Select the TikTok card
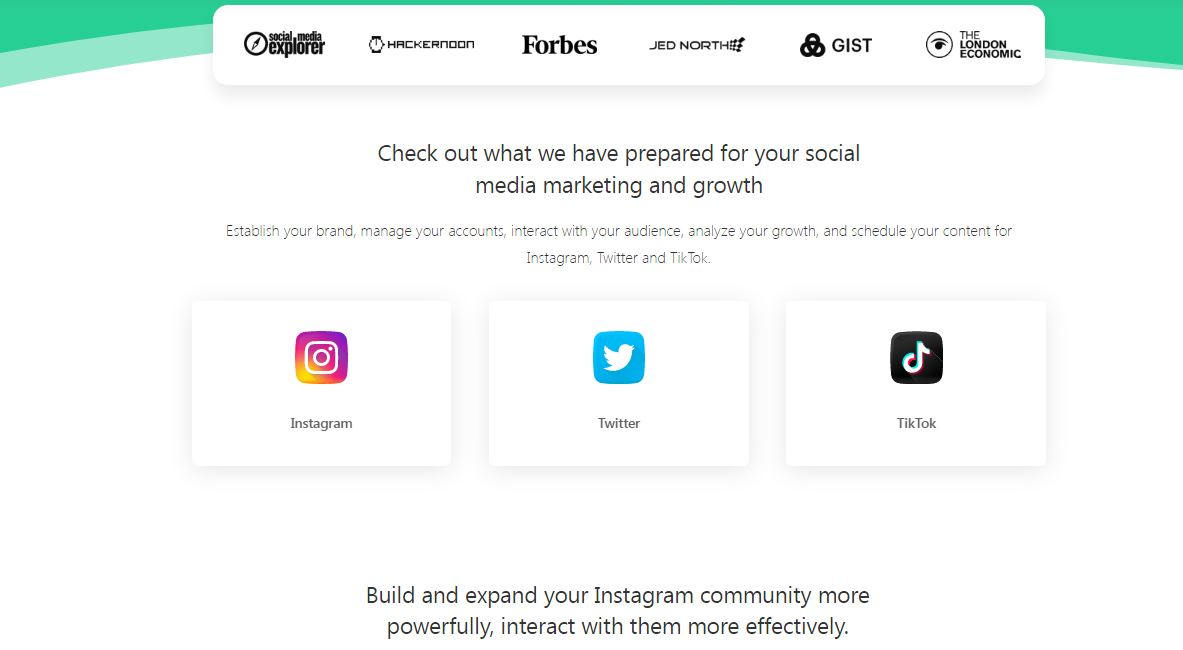The width and height of the screenshot is (1183, 650). (915, 383)
